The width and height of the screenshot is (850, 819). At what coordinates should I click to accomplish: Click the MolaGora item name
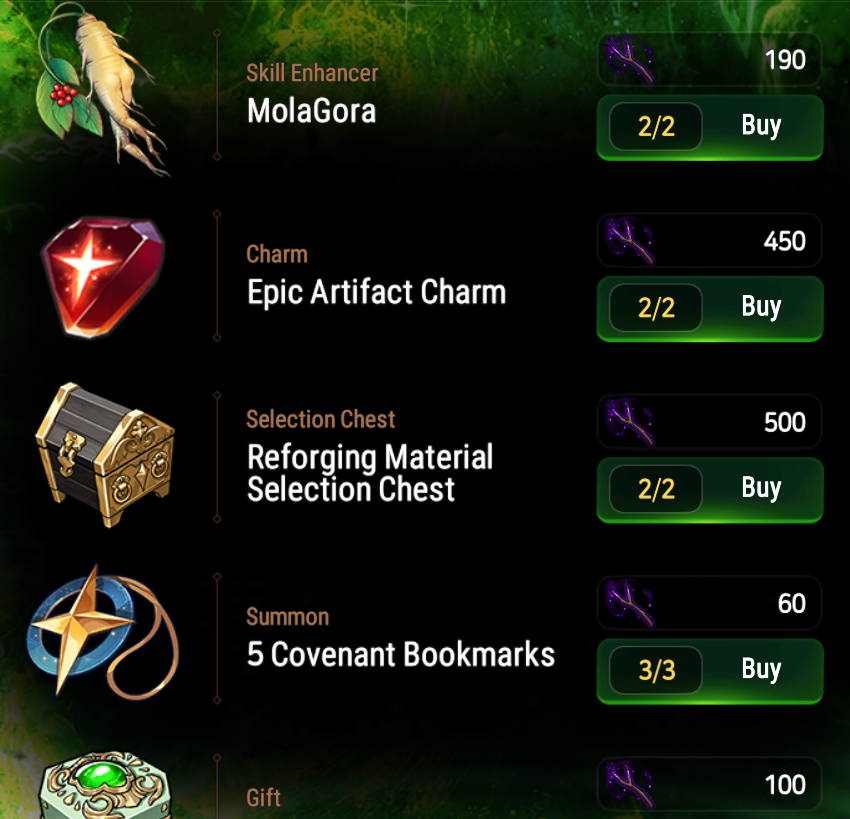click(x=312, y=111)
